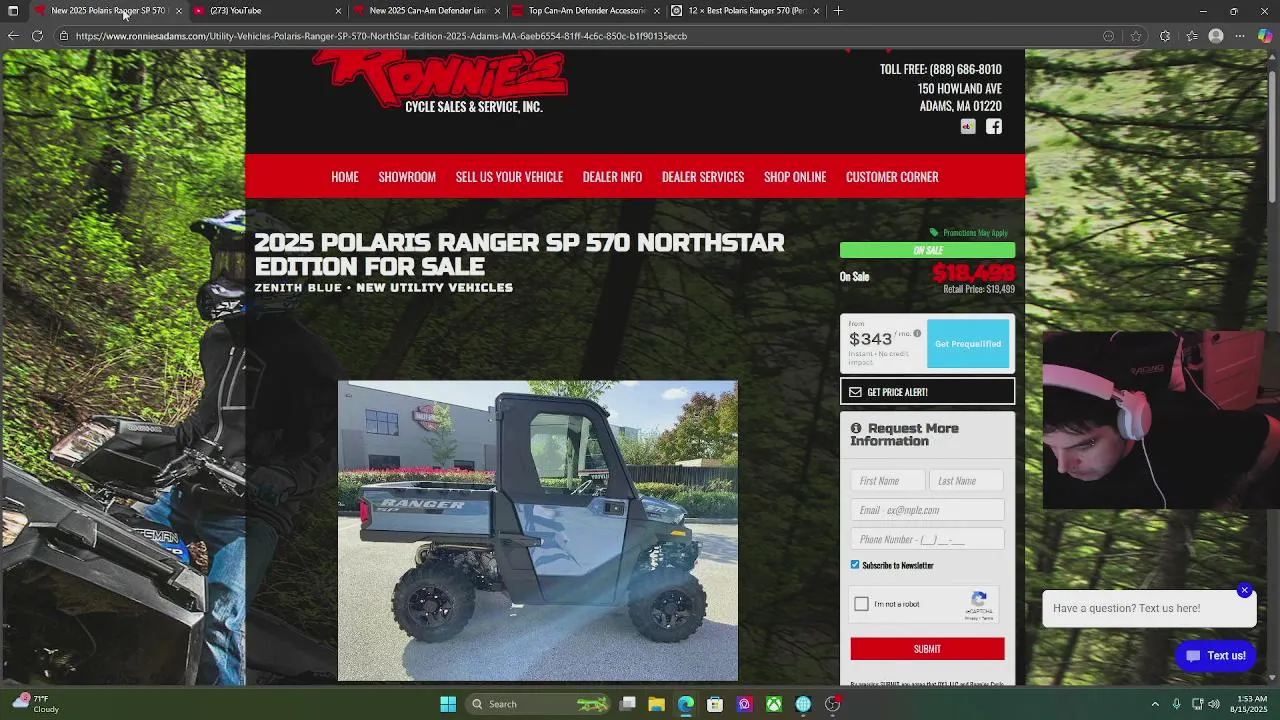
Task: Open the volume icon in the system tray
Action: coord(1214,704)
